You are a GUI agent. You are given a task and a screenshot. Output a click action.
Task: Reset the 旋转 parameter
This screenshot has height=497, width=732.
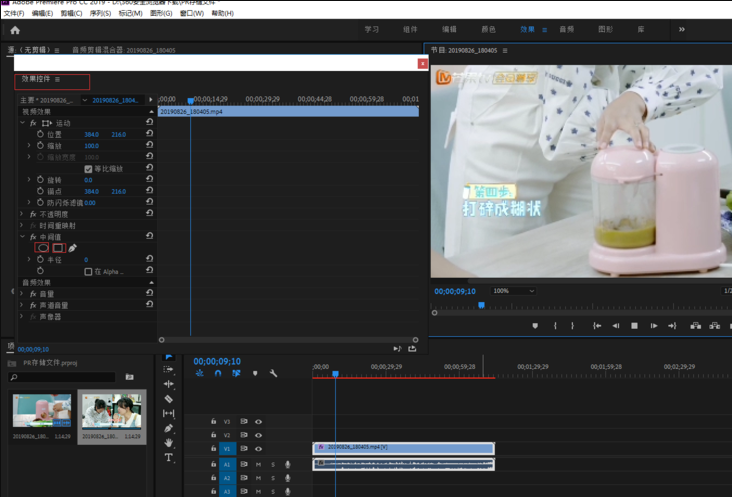click(149, 179)
